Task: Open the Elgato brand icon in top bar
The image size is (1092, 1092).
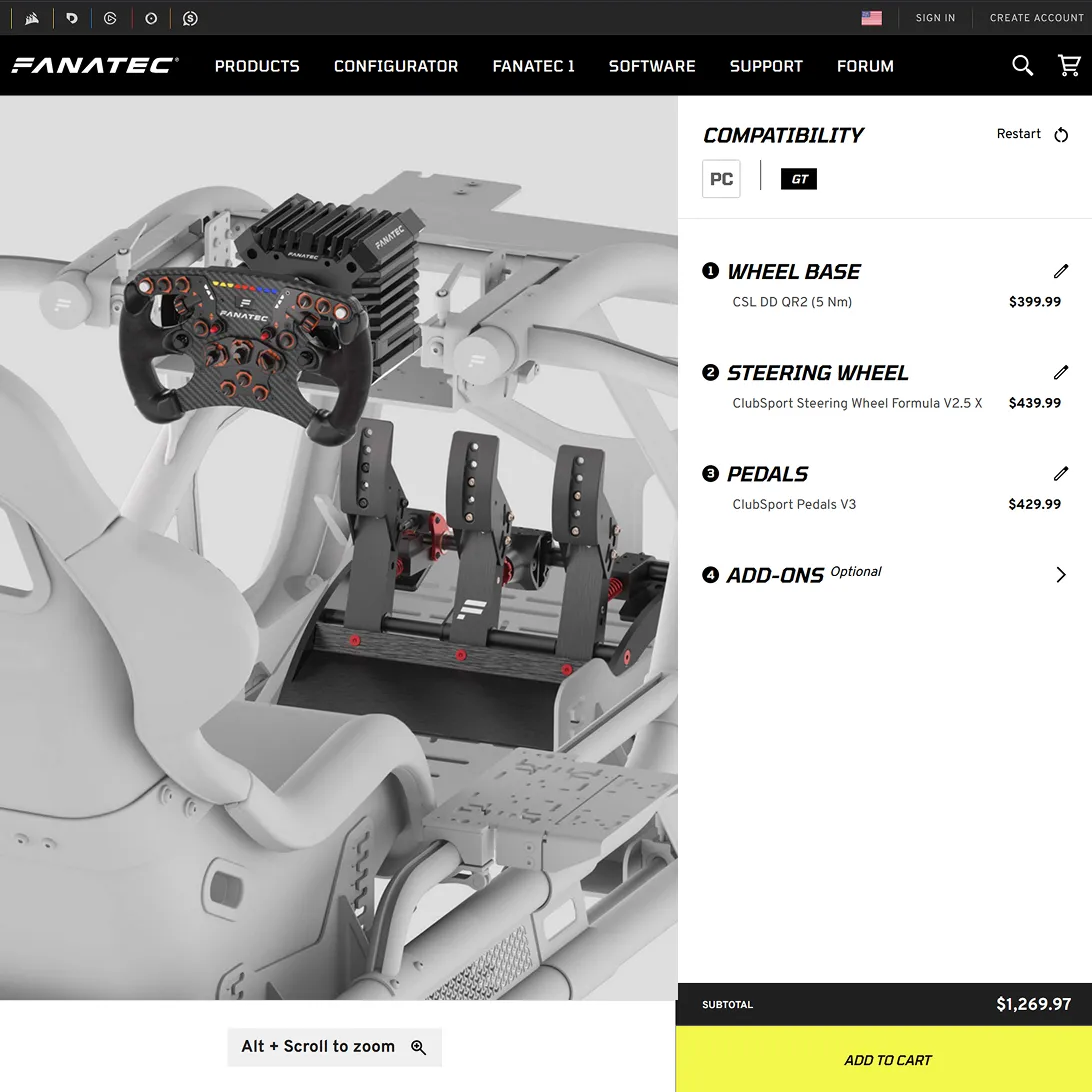Action: (x=111, y=18)
